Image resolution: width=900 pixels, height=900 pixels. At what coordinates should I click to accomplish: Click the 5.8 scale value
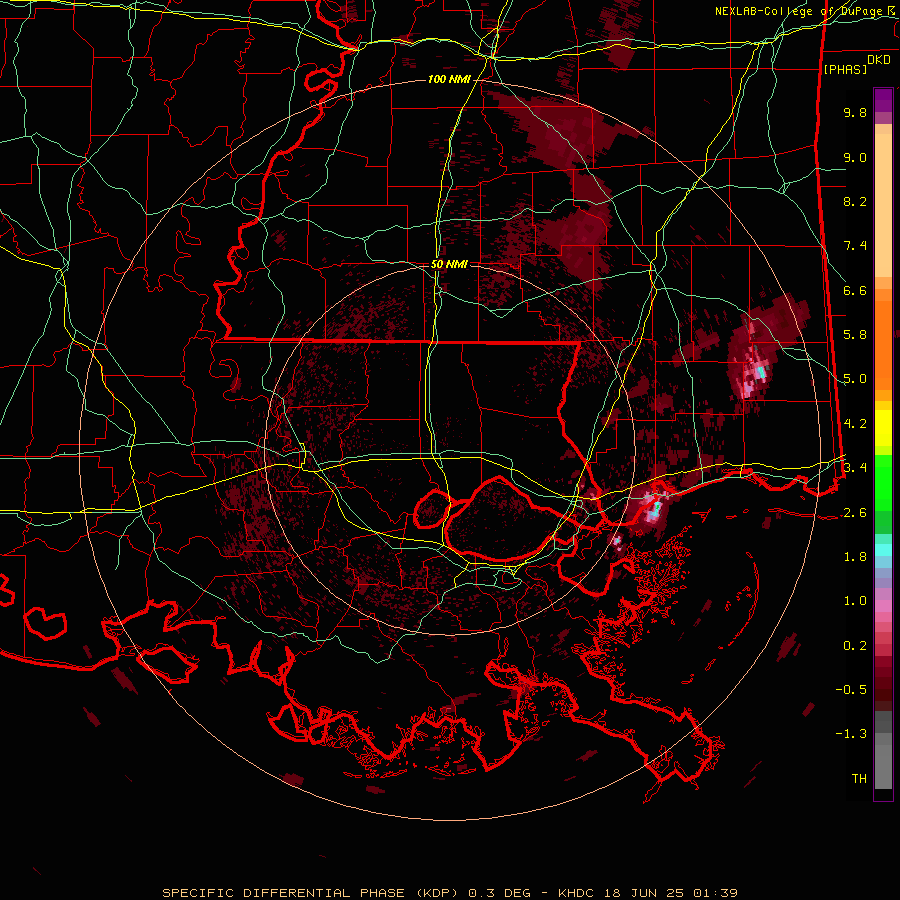coord(855,335)
